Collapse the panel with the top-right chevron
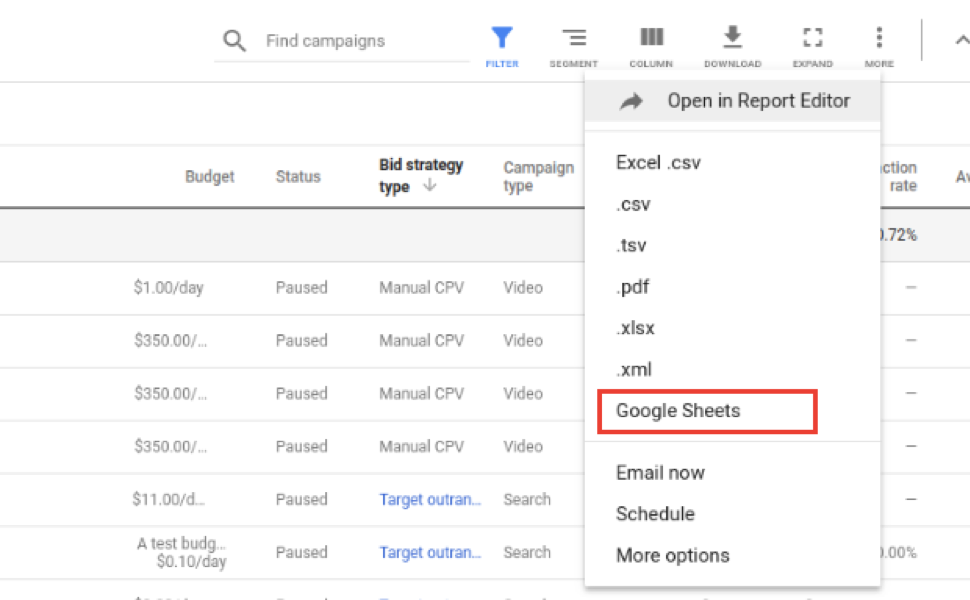This screenshot has width=970, height=600. tap(961, 41)
